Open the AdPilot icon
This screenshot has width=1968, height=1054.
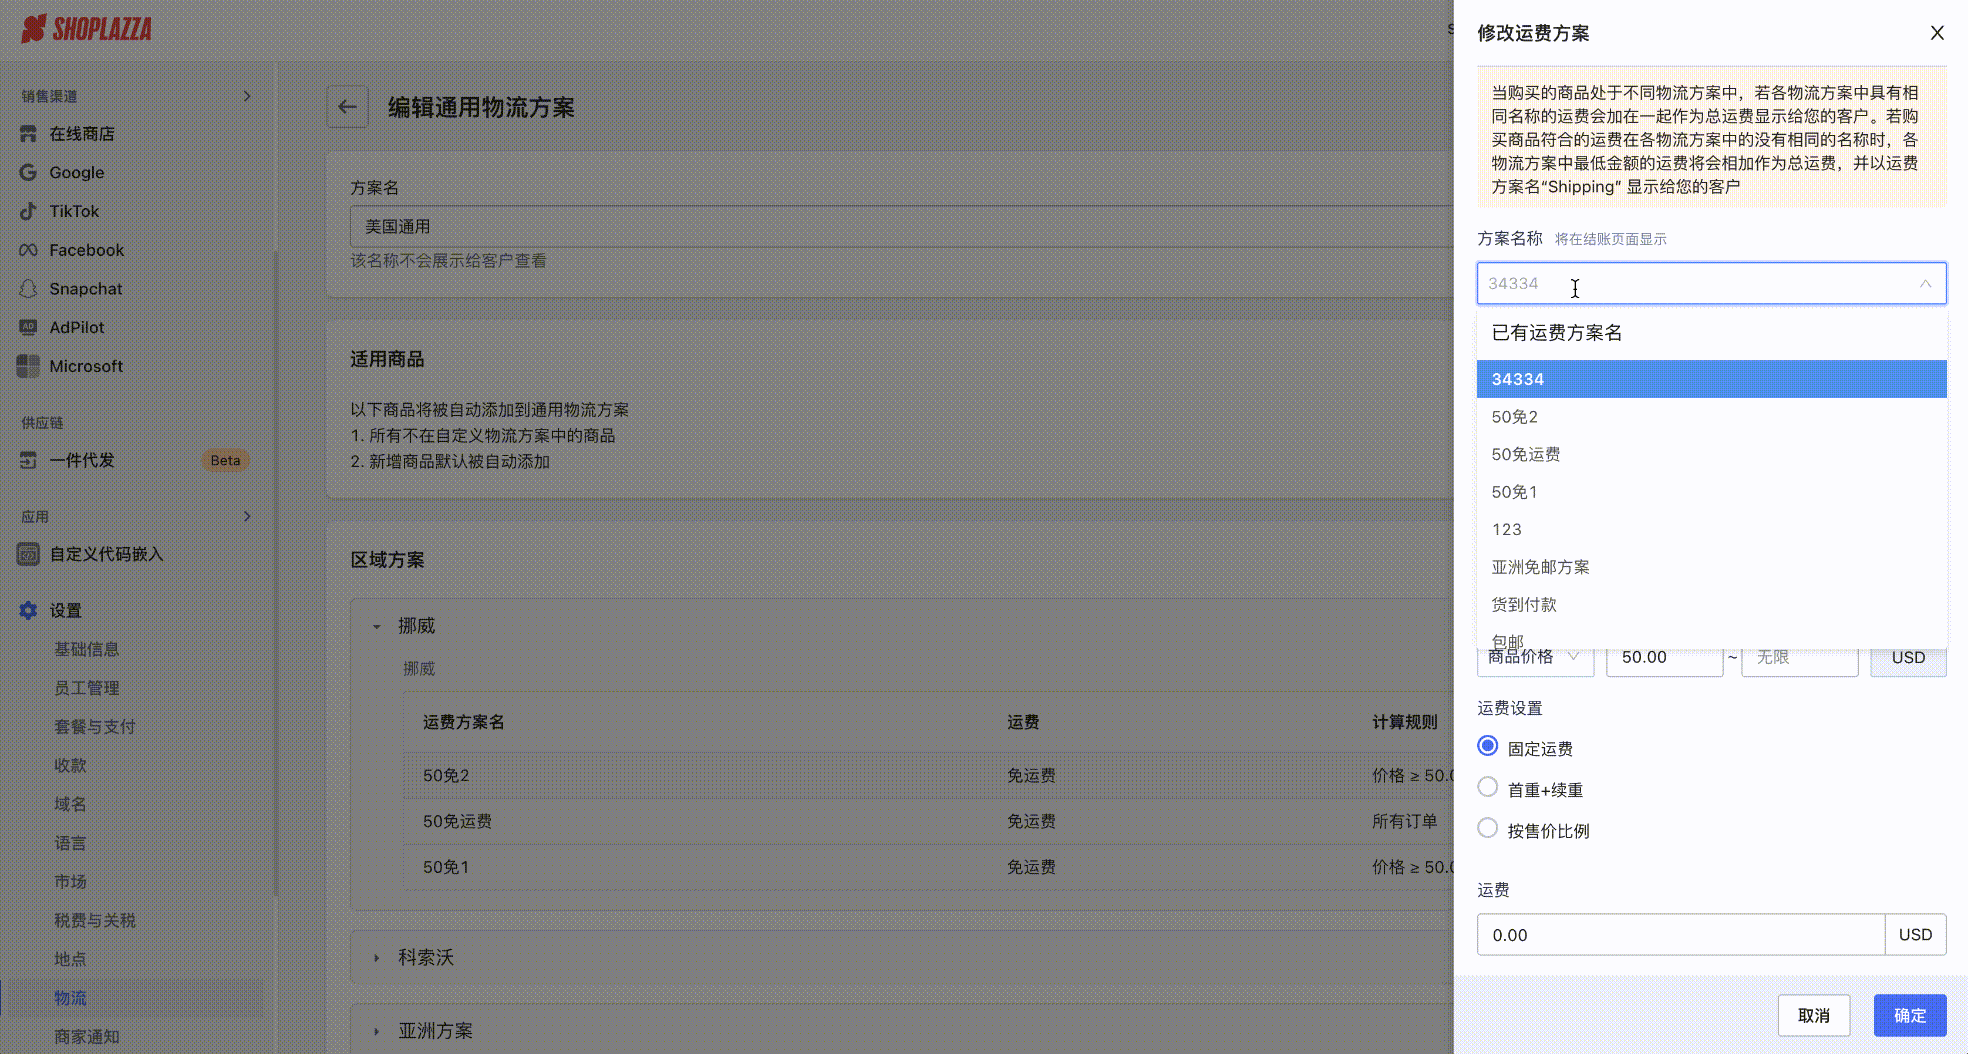[28, 327]
